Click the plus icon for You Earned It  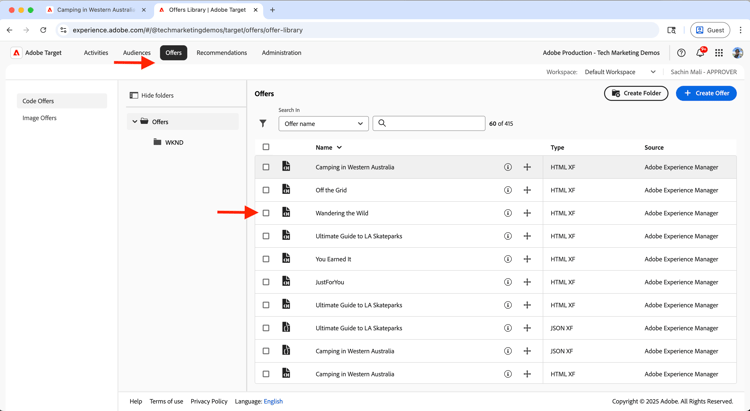click(527, 259)
